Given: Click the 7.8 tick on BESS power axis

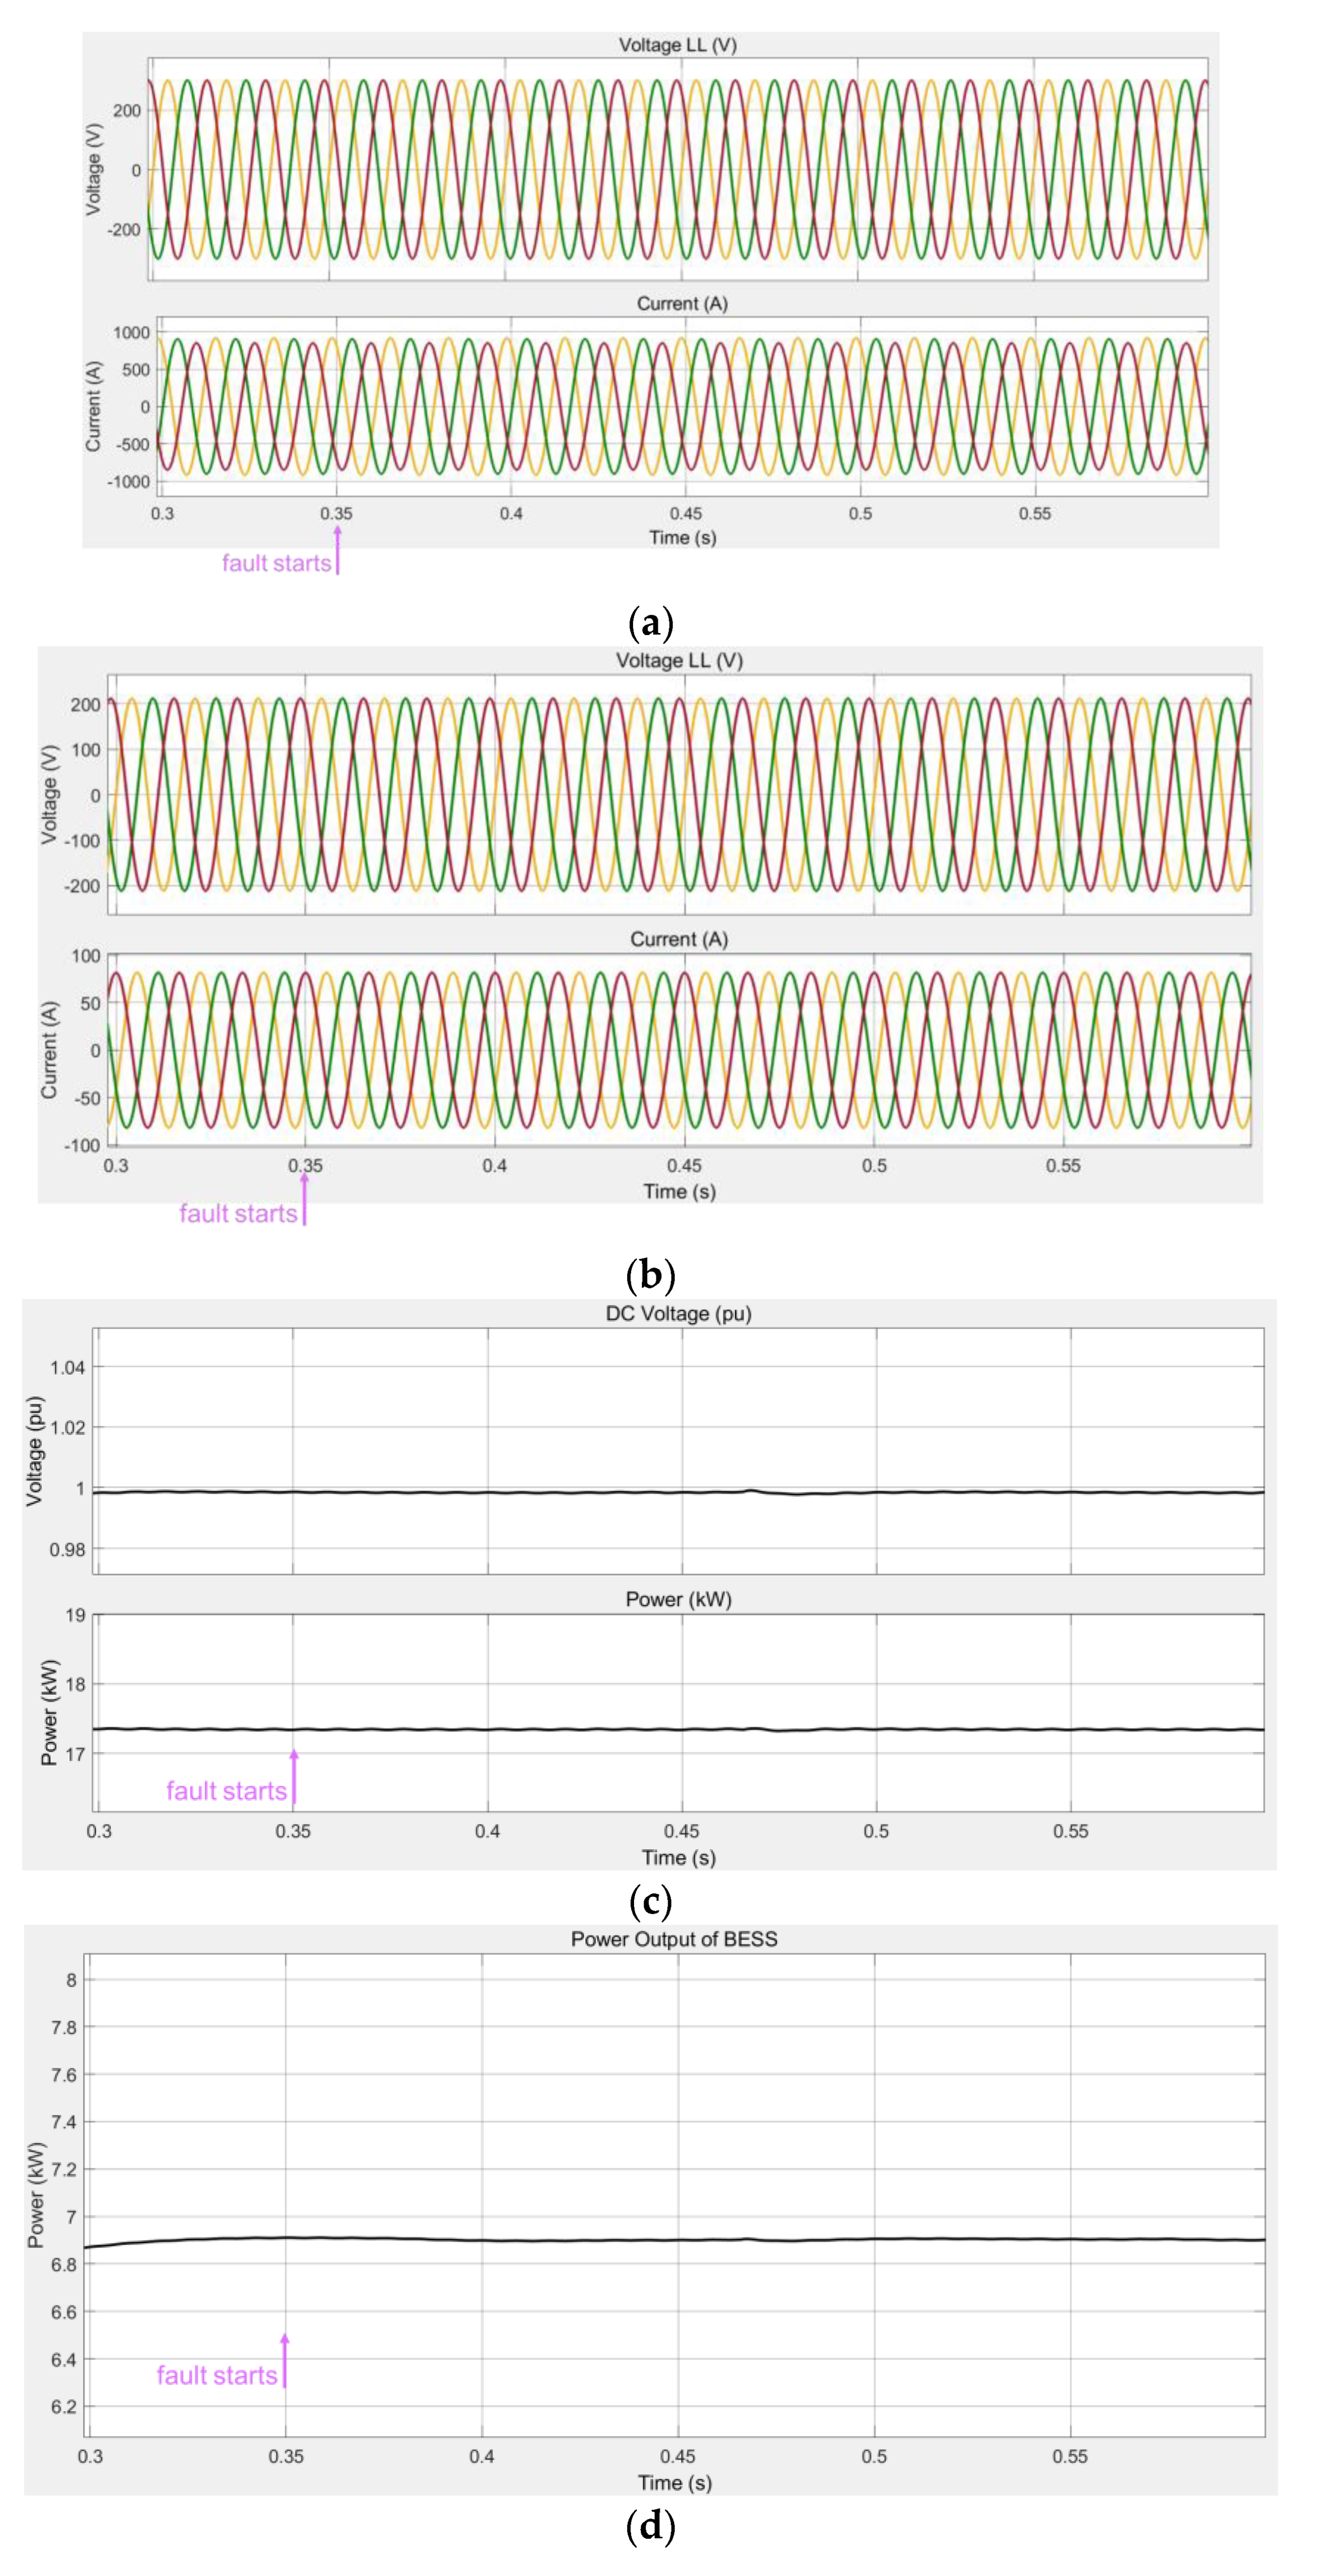Looking at the screenshot, I should pyautogui.click(x=63, y=2027).
